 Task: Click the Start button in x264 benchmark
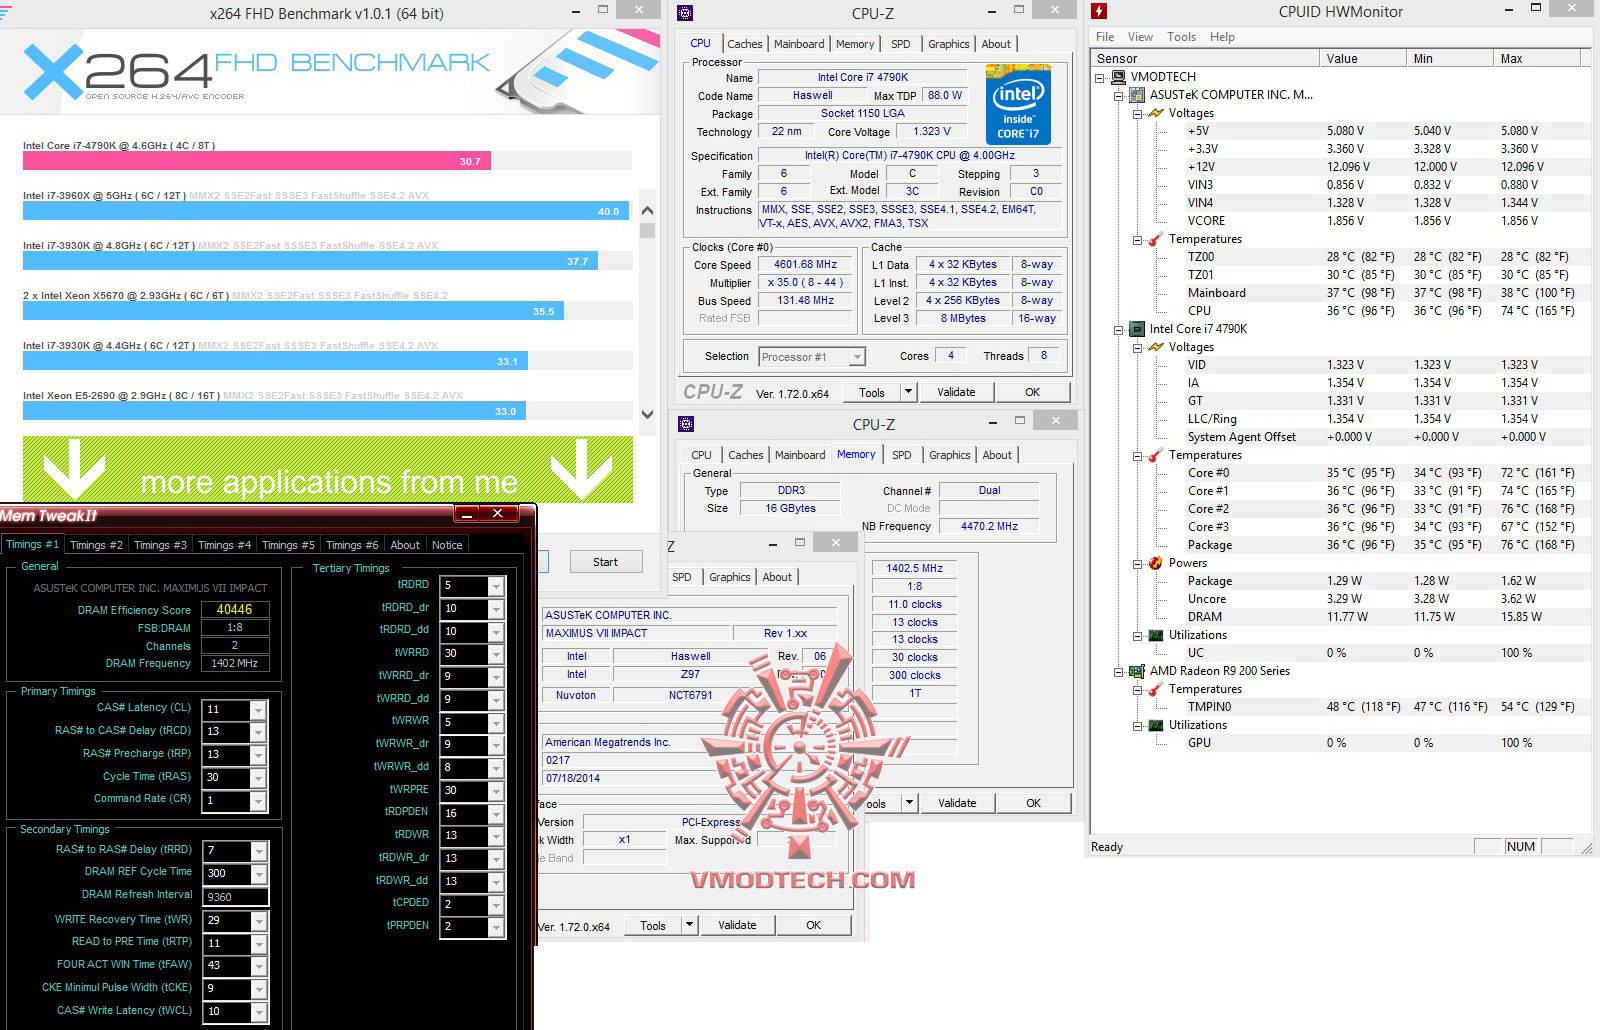[x=605, y=562]
